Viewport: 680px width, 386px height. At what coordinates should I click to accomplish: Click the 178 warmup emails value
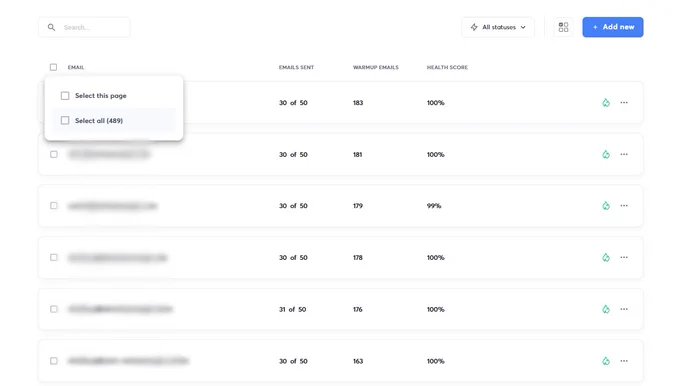(x=357, y=258)
